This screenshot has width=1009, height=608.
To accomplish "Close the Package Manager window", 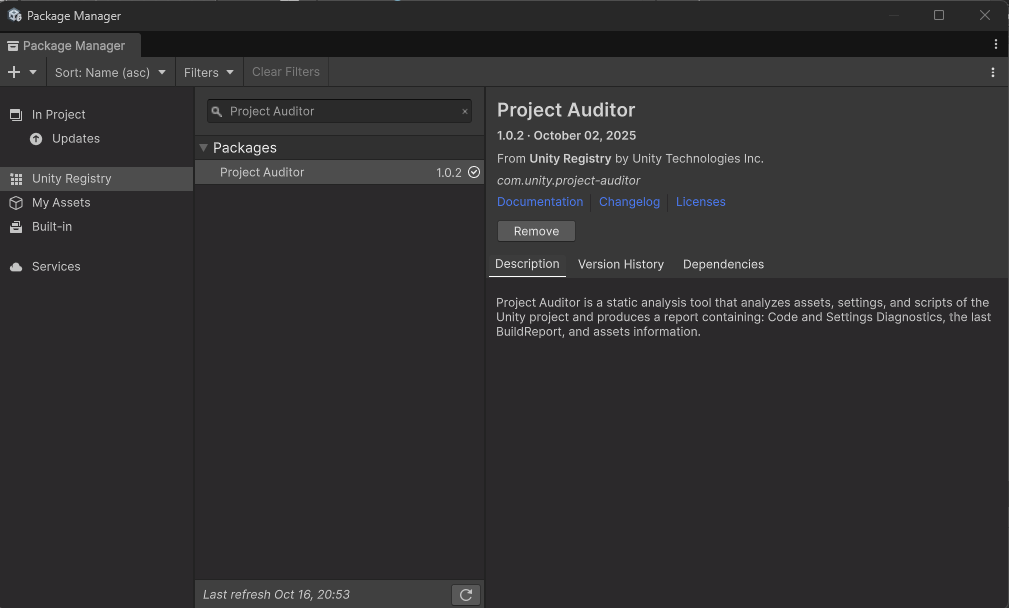I will click(985, 15).
